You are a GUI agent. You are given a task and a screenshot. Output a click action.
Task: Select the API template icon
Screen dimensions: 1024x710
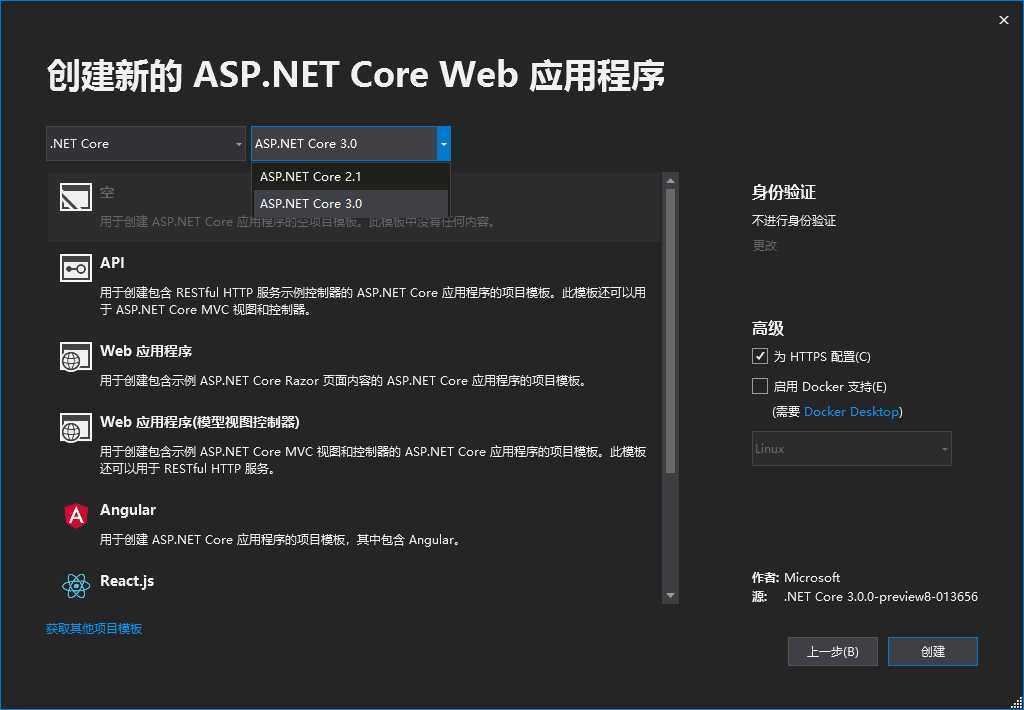(x=76, y=268)
